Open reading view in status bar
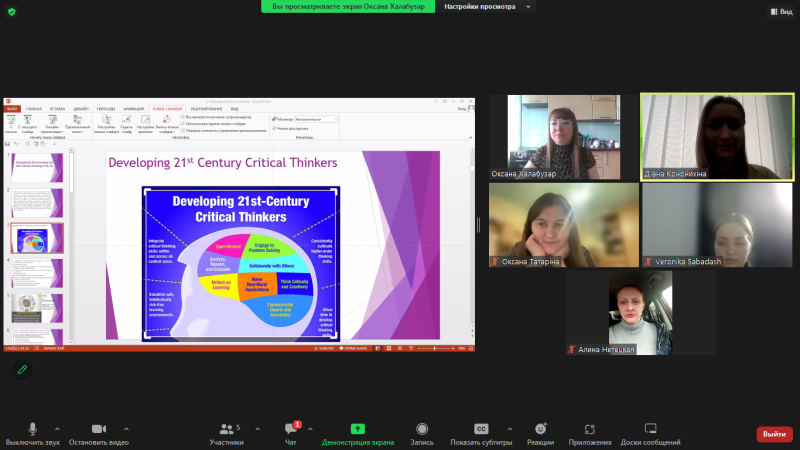 pyautogui.click(x=400, y=348)
